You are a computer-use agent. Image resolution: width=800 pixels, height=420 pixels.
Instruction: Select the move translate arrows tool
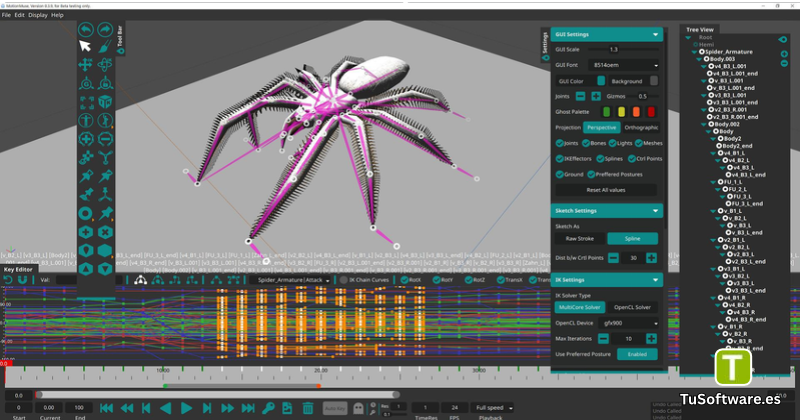(x=85, y=65)
